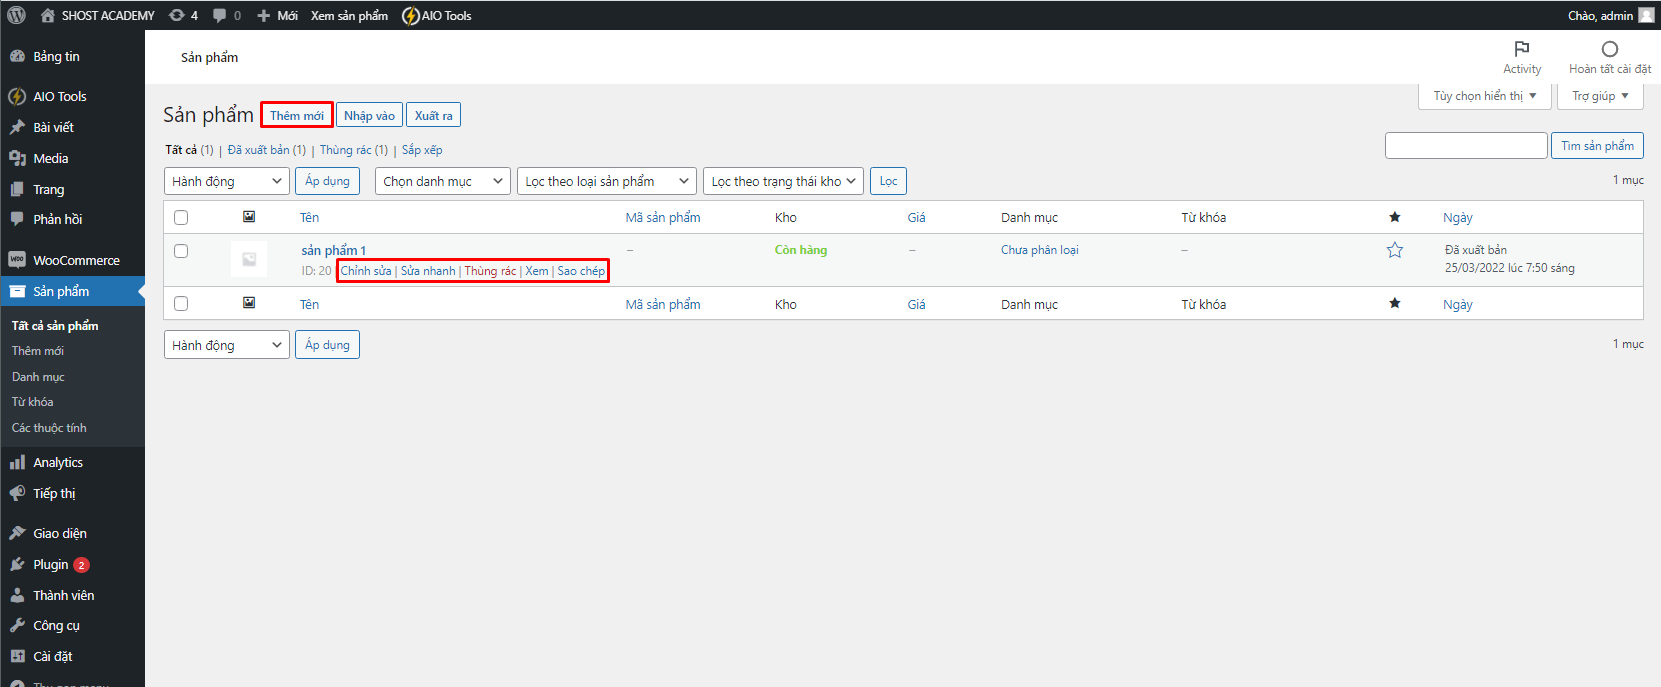Click the Bài viết pin icon
1661x687 pixels.
pyautogui.click(x=17, y=127)
